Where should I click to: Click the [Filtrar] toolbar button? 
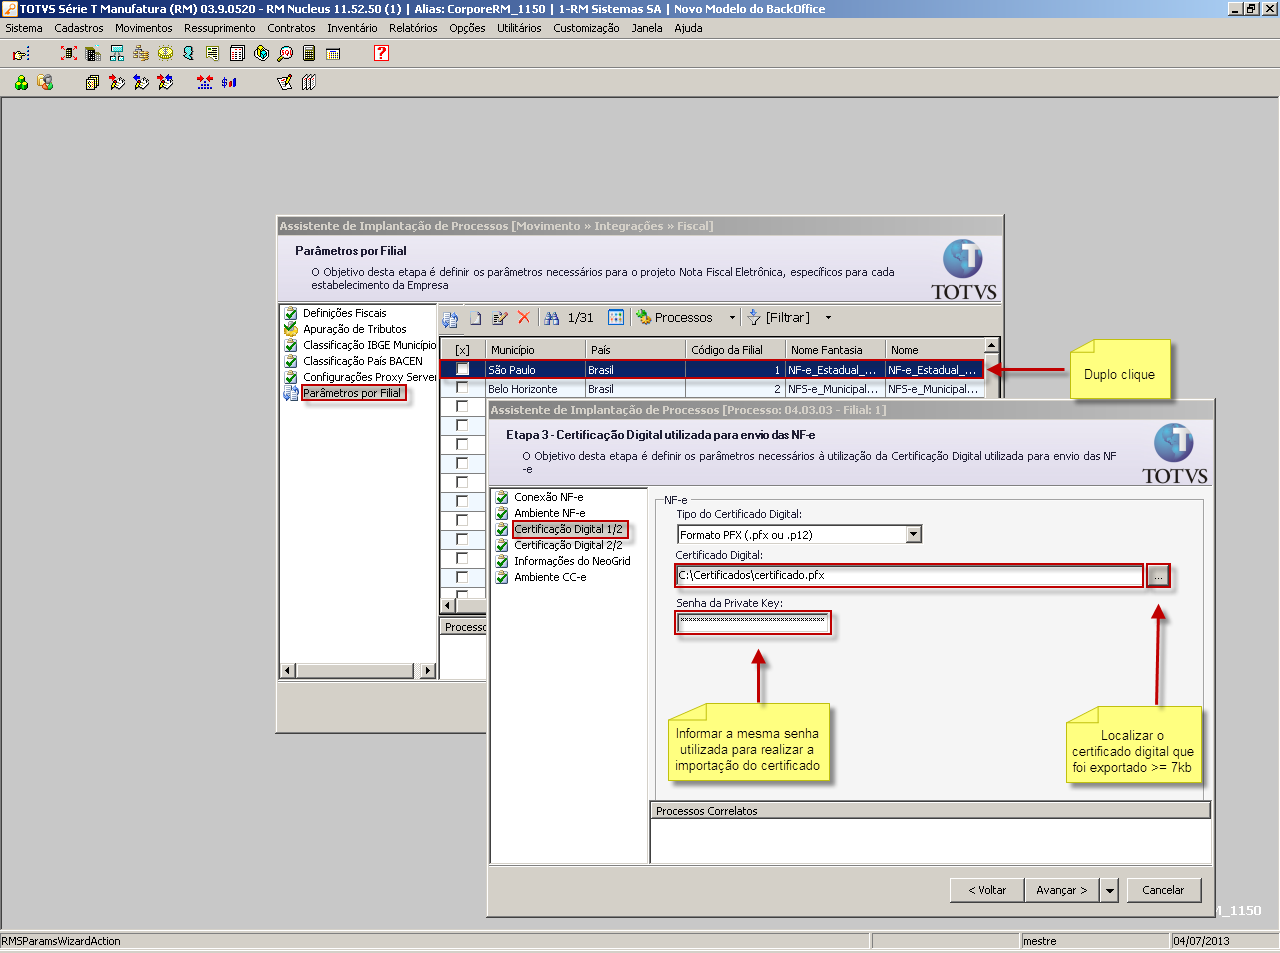(779, 318)
